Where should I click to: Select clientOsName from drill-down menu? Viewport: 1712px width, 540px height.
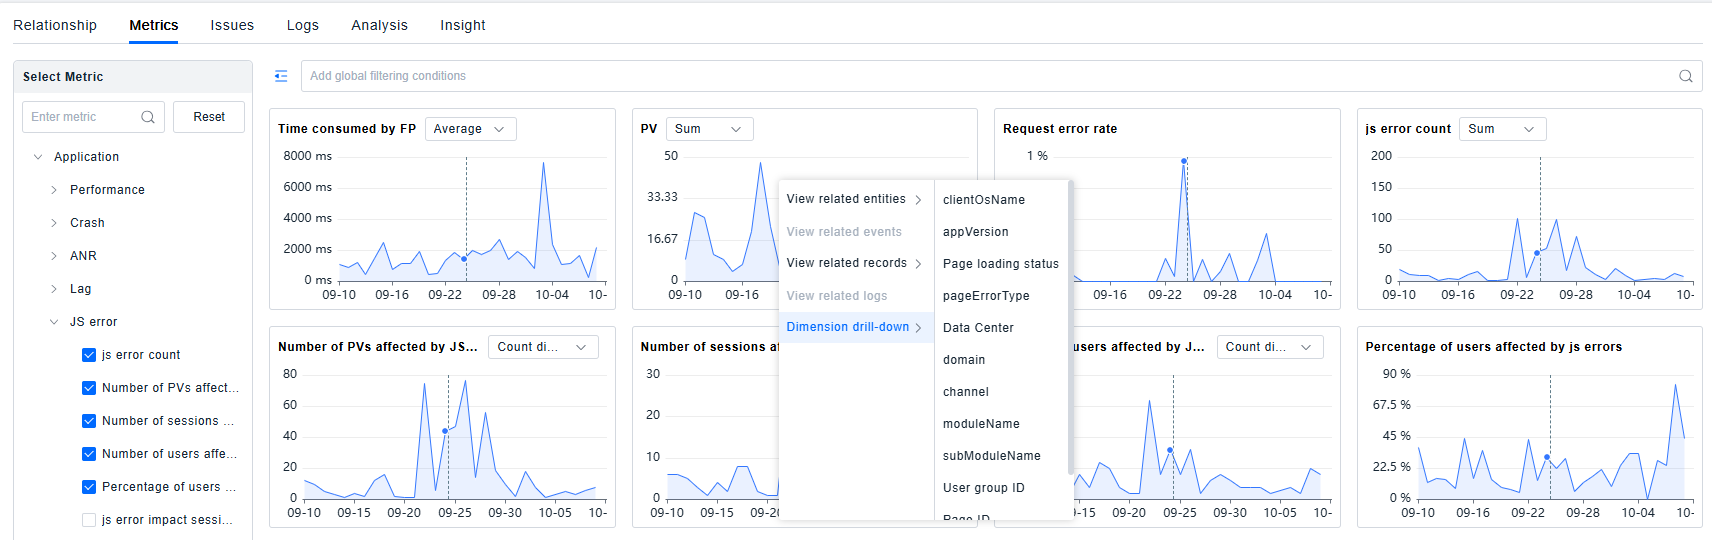[x=983, y=200]
